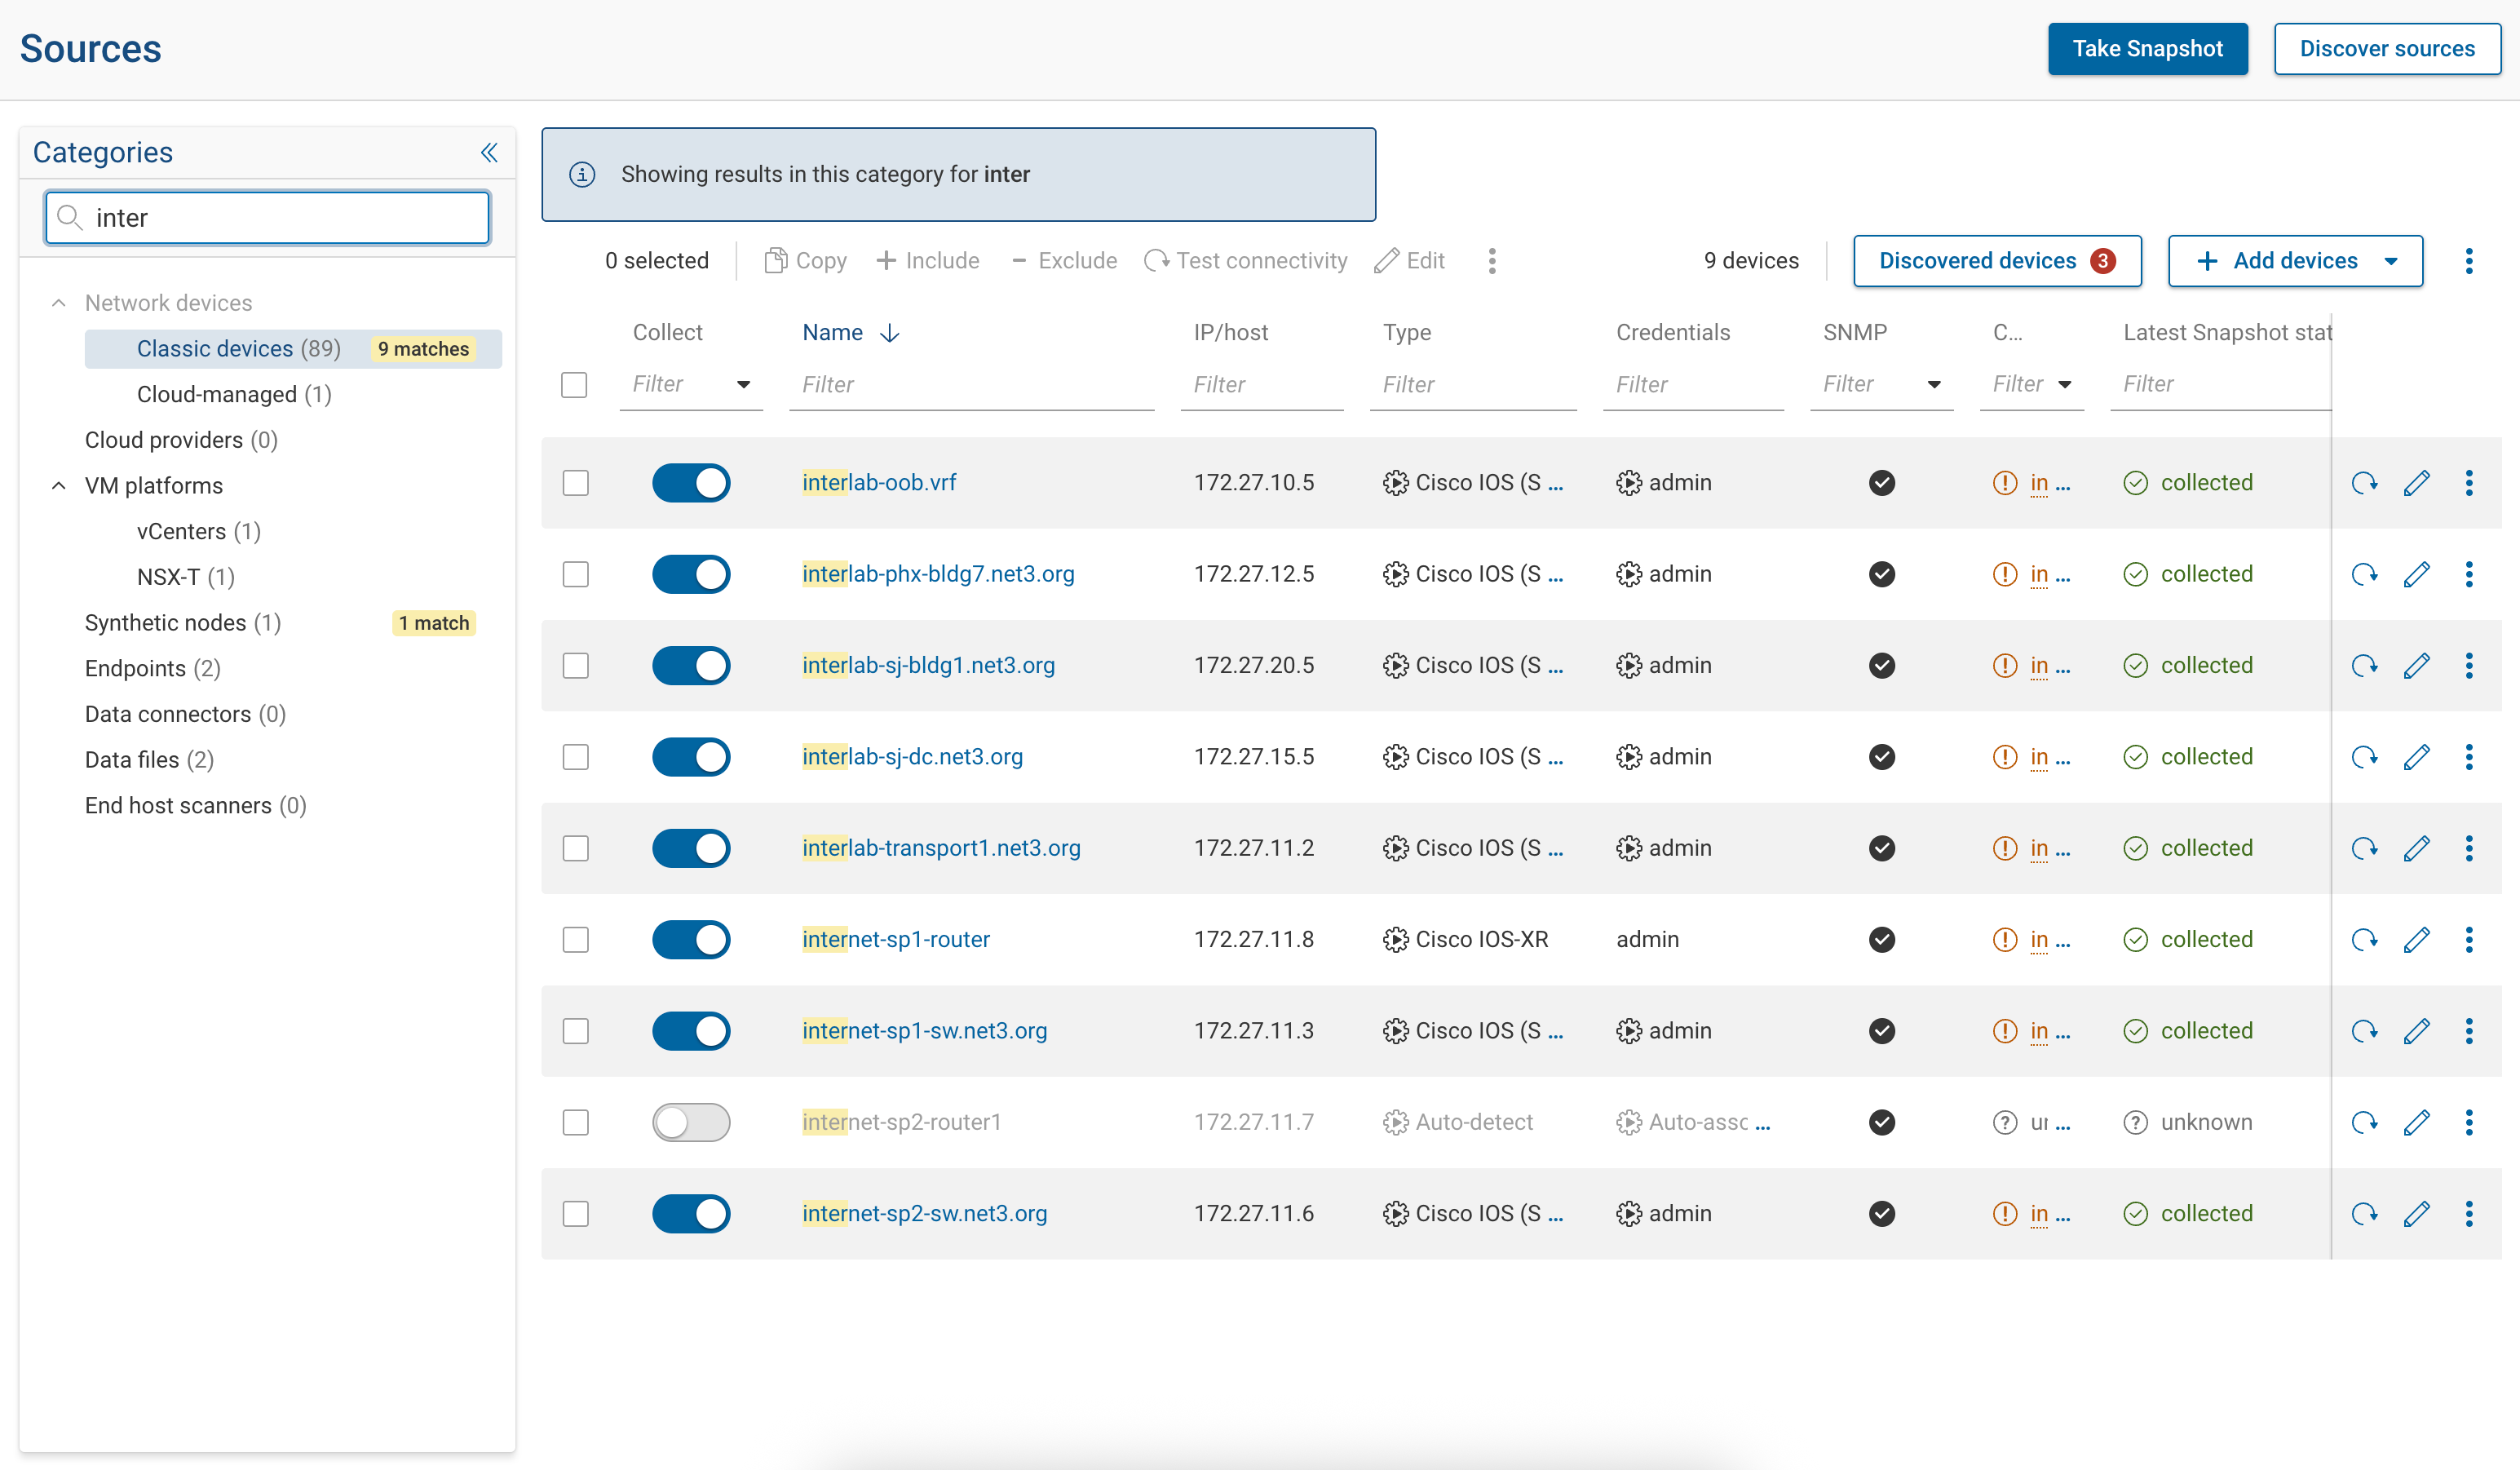Screen dimensions: 2520x1470
Task: Select checkbox for internet-sp1-sw.net3.org
Action: [x=575, y=1031]
